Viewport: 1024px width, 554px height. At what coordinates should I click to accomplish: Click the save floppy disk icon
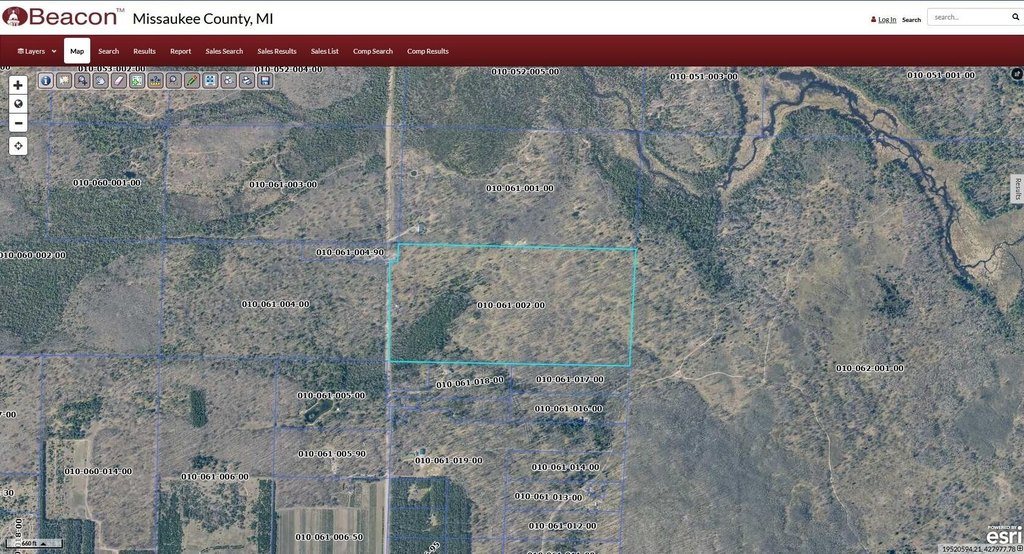coord(265,80)
